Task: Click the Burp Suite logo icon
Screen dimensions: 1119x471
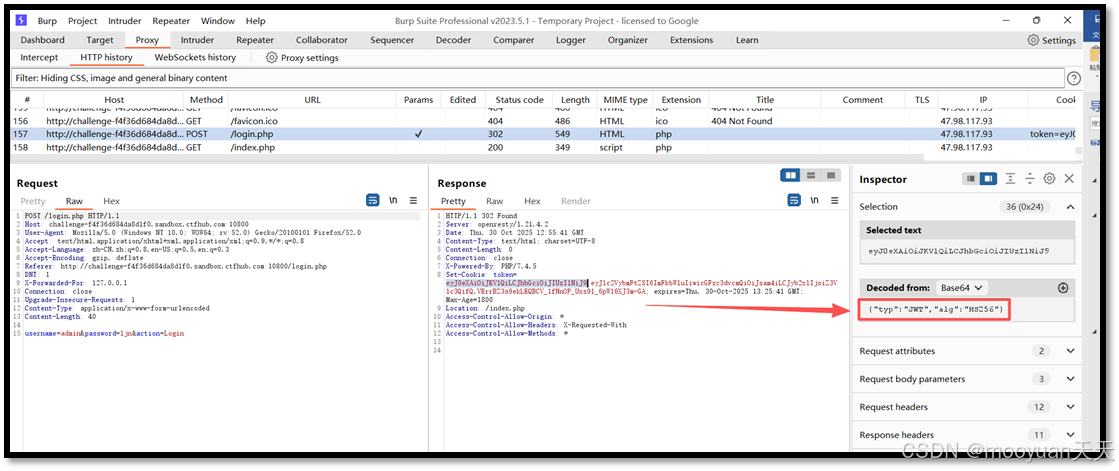Action: tap(21, 21)
